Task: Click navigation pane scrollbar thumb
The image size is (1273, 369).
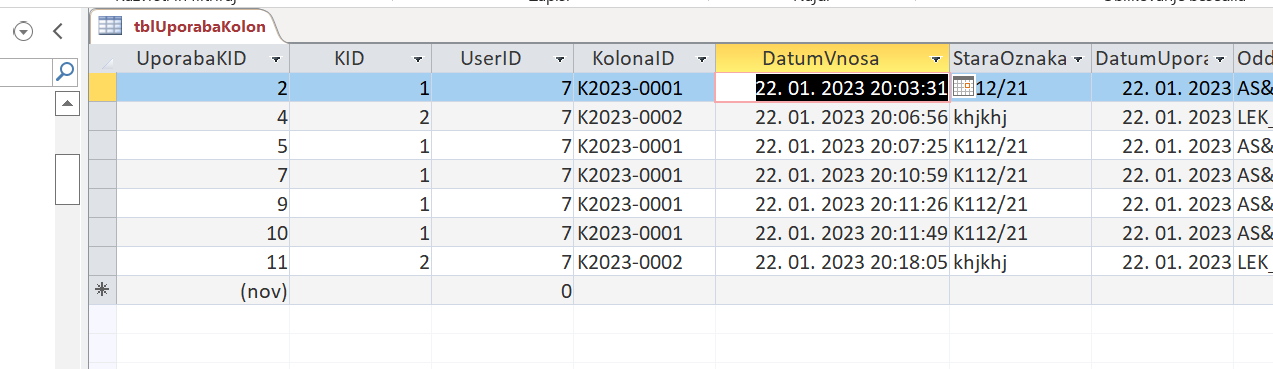Action: click(67, 178)
